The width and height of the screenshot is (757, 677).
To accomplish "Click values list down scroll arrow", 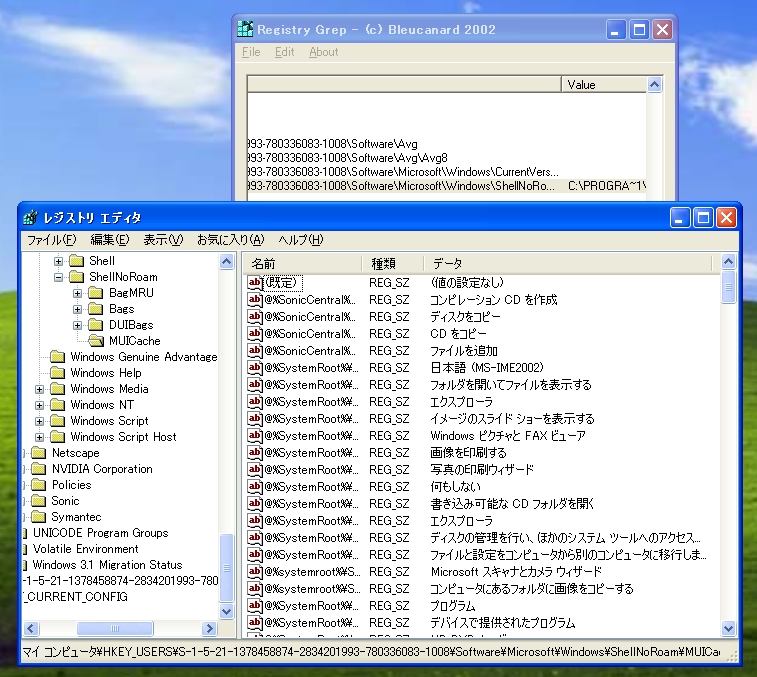I will (728, 628).
